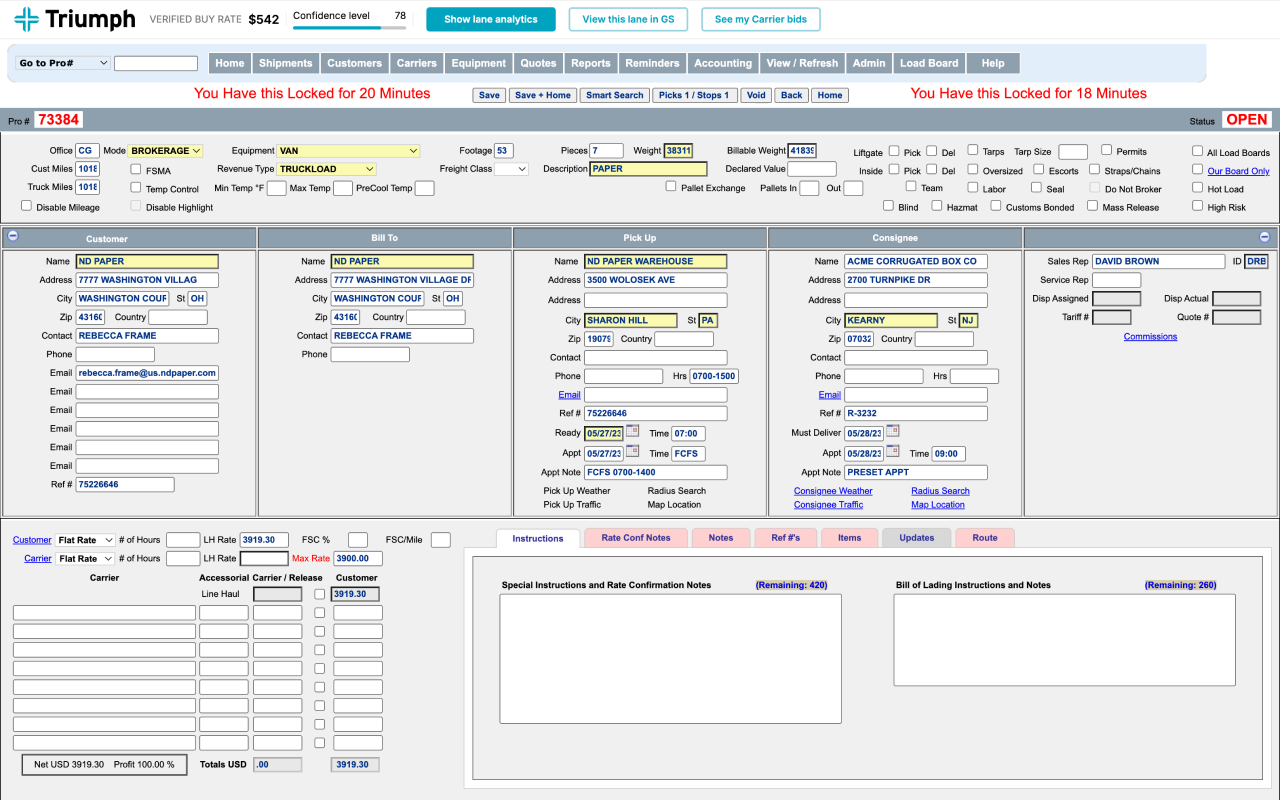1280x800 pixels.
Task: Click the Save + Home button
Action: (543, 95)
